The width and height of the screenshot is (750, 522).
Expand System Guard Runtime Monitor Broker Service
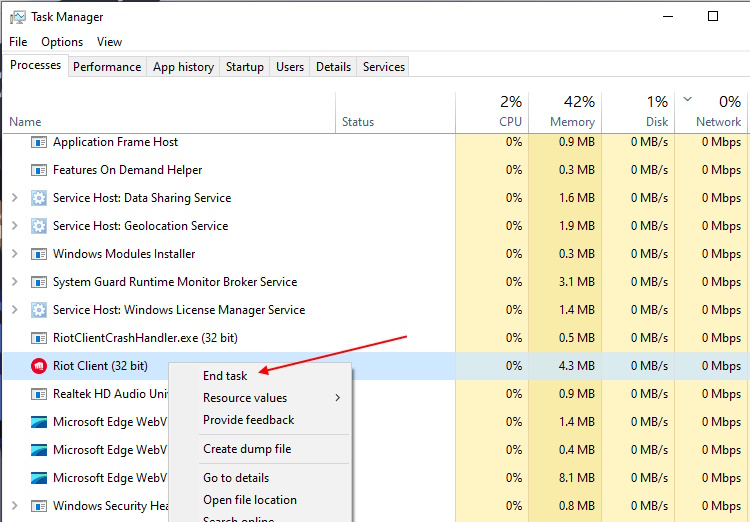[x=15, y=282]
